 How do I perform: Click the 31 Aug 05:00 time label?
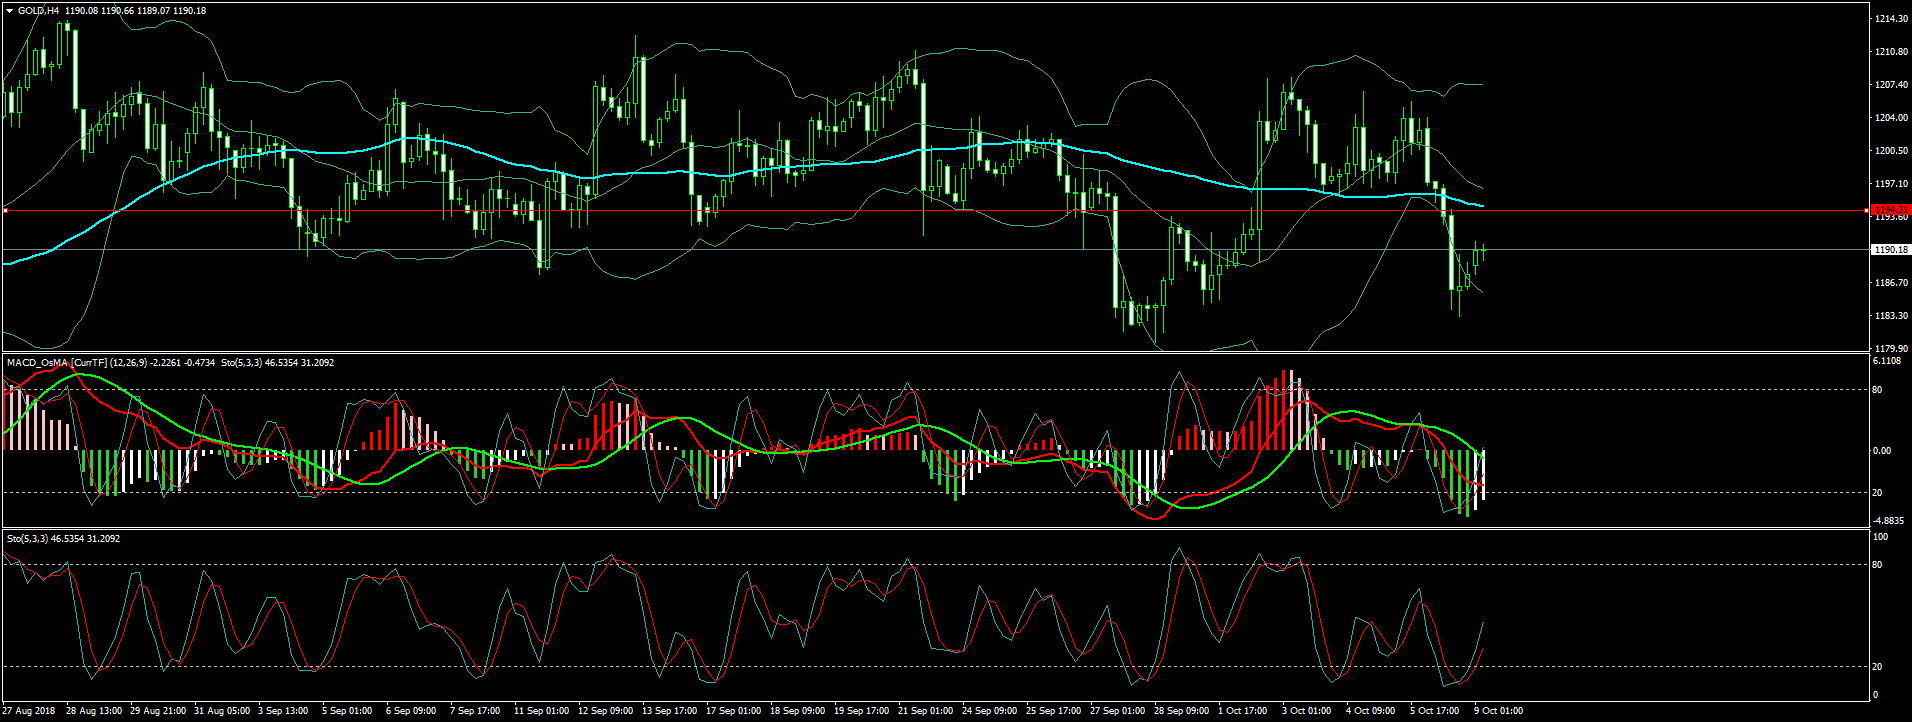pyautogui.click(x=222, y=711)
